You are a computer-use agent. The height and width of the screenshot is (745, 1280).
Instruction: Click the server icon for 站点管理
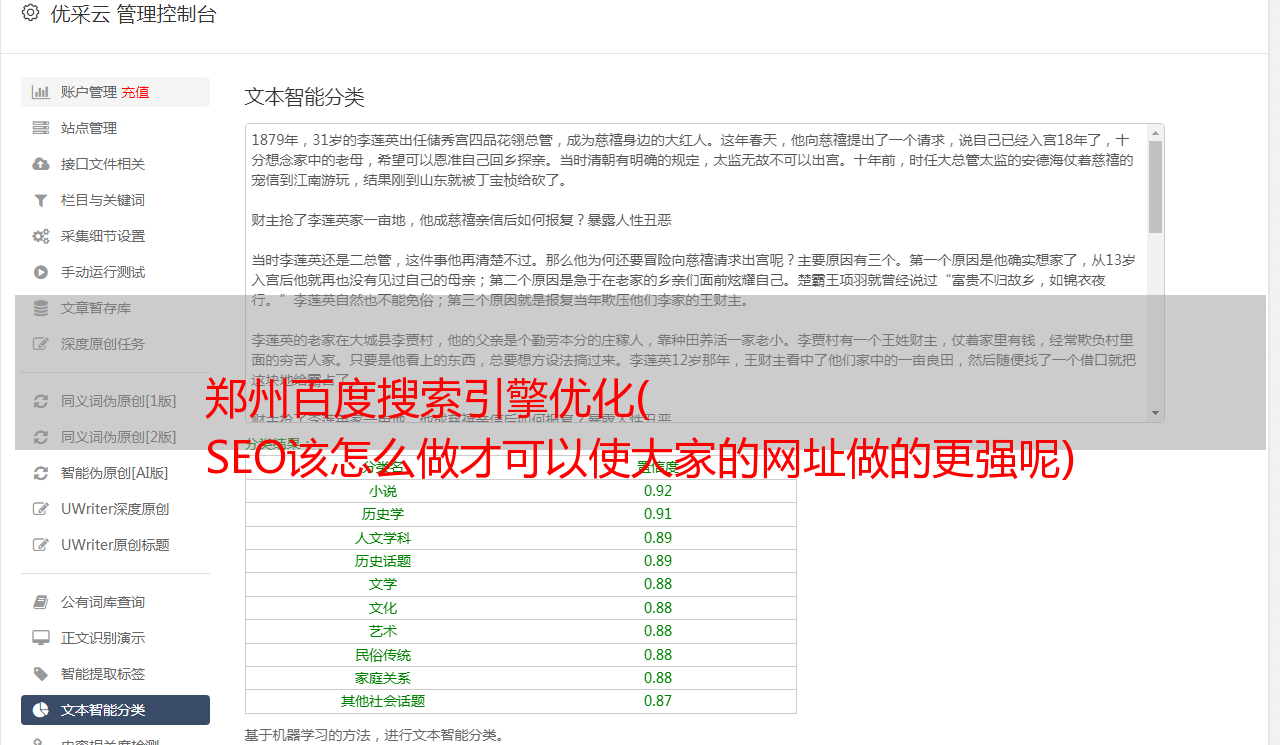pyautogui.click(x=41, y=128)
